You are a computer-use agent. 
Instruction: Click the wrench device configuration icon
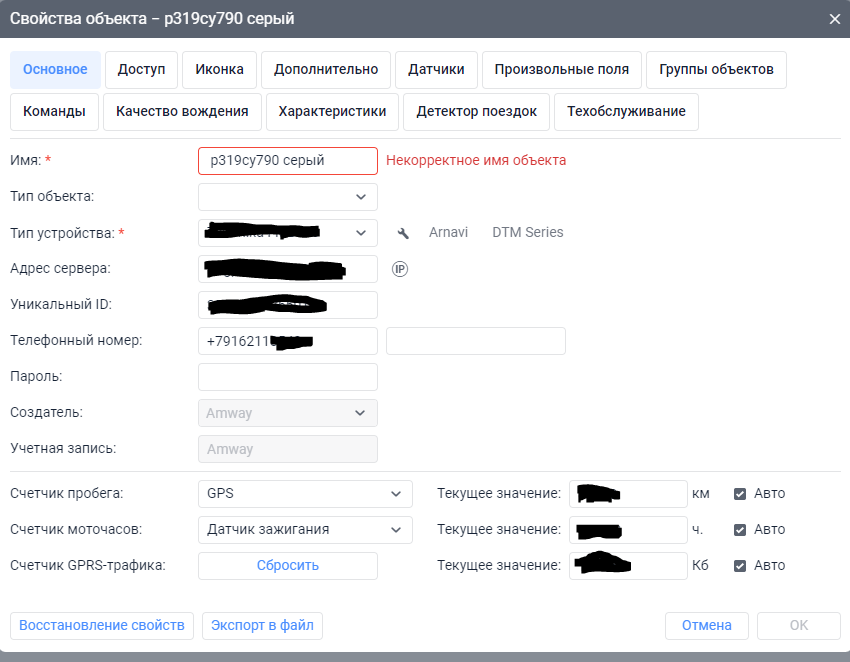403,233
